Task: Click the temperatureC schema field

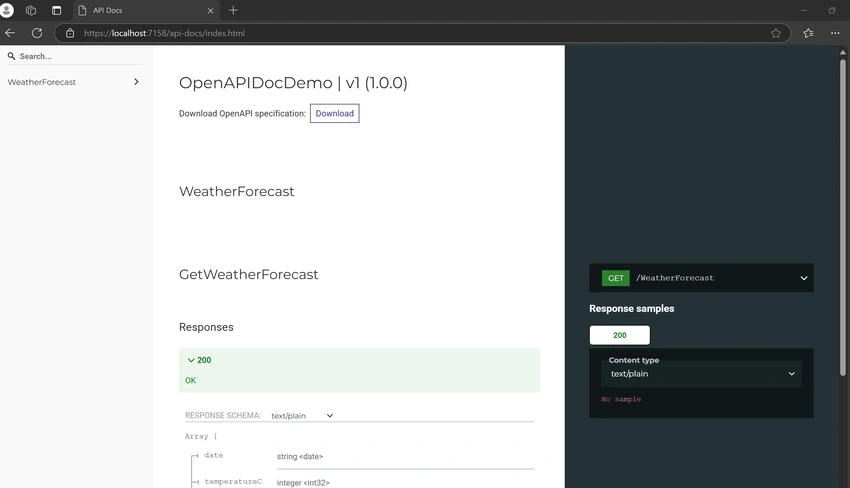Action: tap(233, 481)
